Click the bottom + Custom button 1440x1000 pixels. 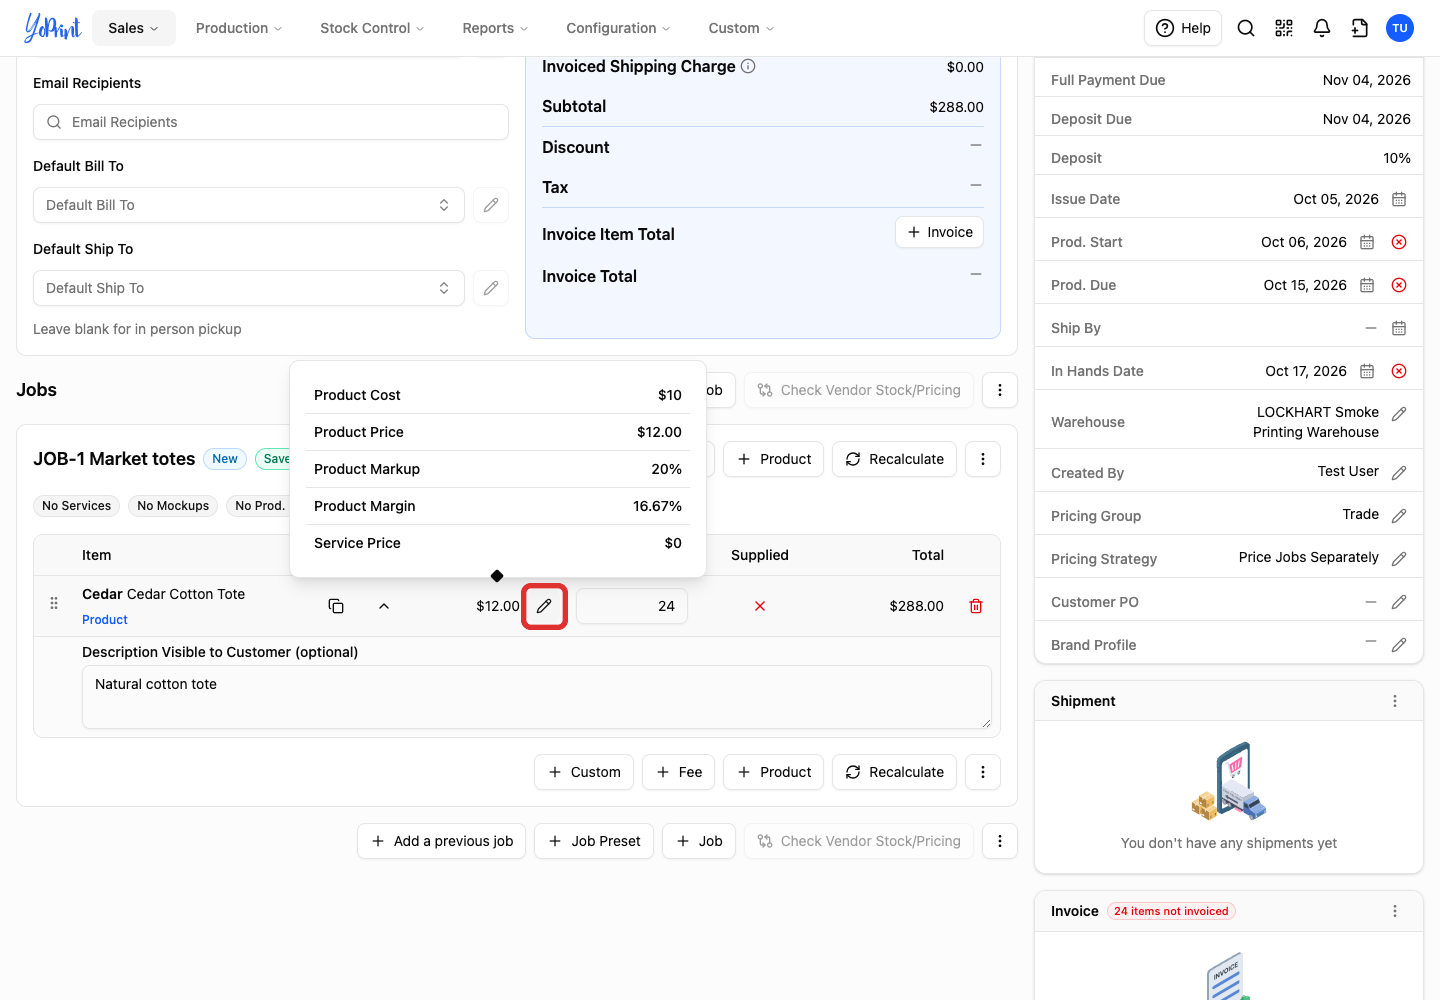pos(584,772)
